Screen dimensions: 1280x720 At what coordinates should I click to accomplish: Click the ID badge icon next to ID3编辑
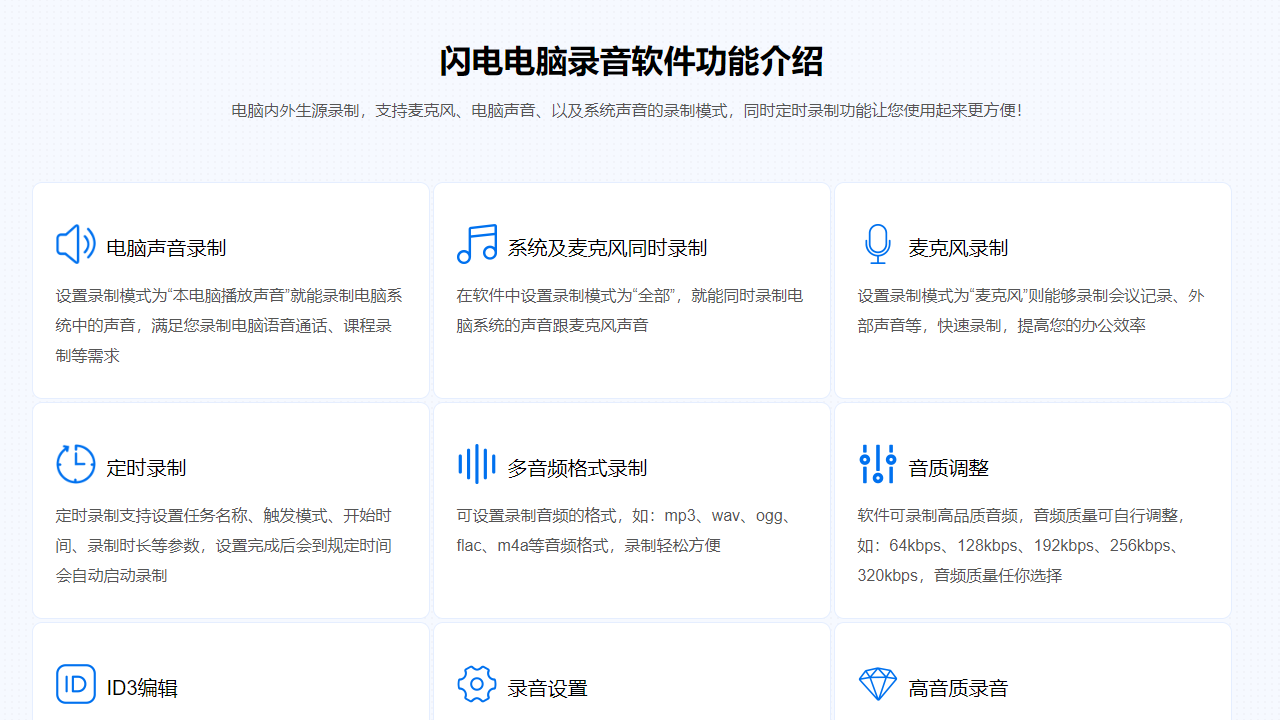(75, 683)
